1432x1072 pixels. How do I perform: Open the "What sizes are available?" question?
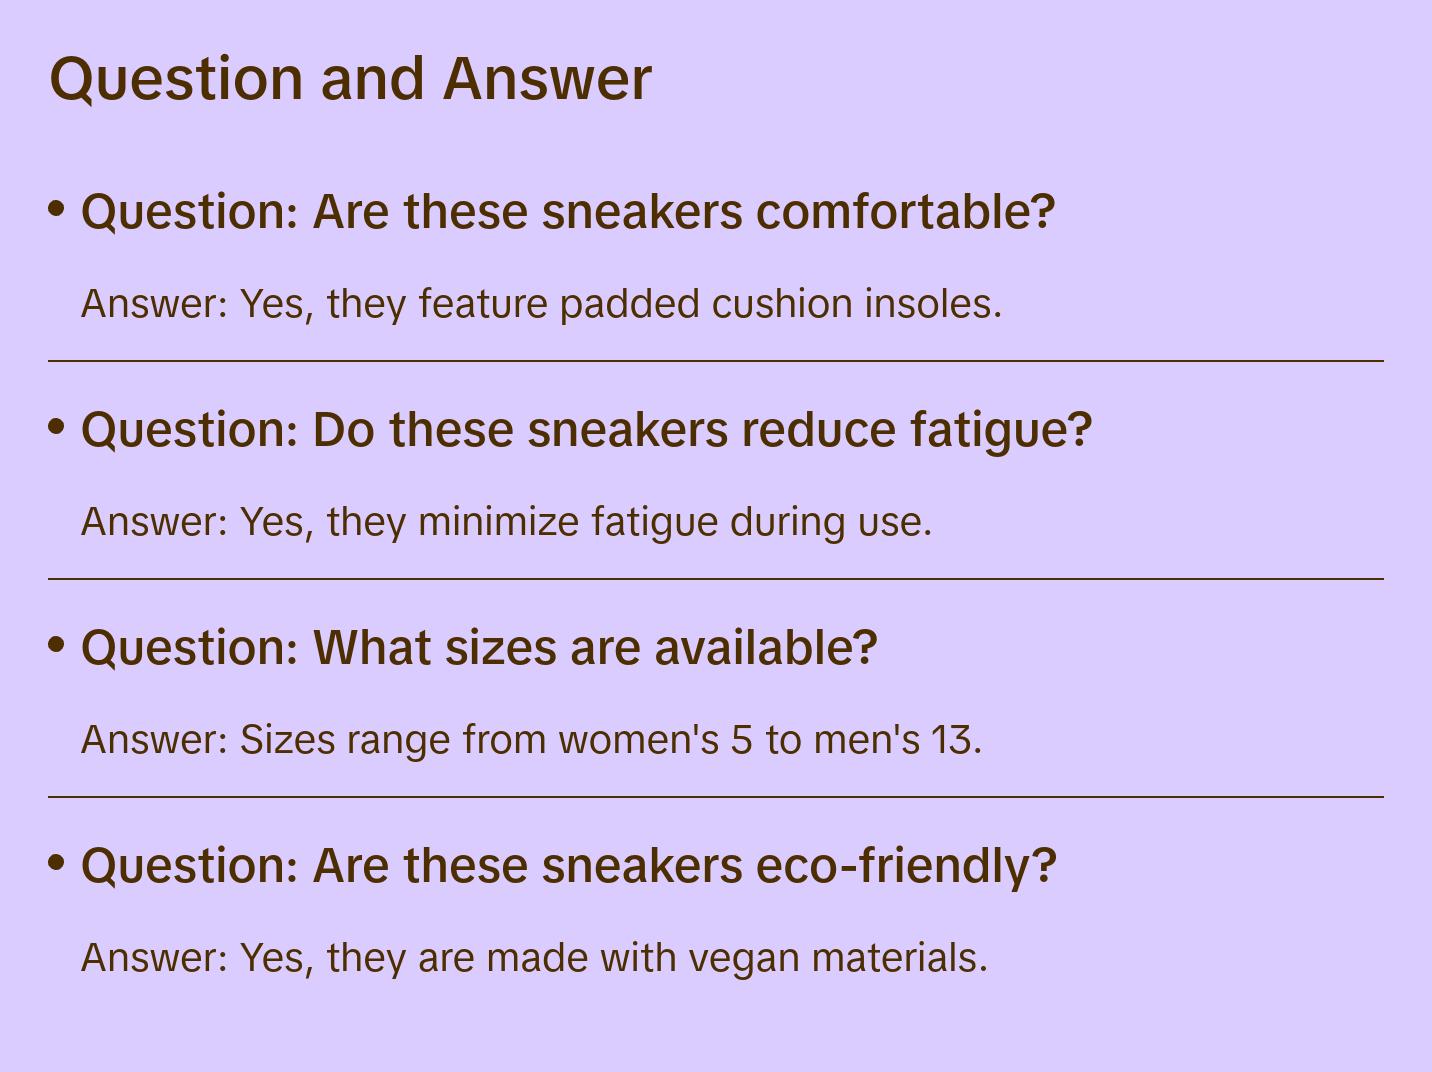(x=479, y=648)
